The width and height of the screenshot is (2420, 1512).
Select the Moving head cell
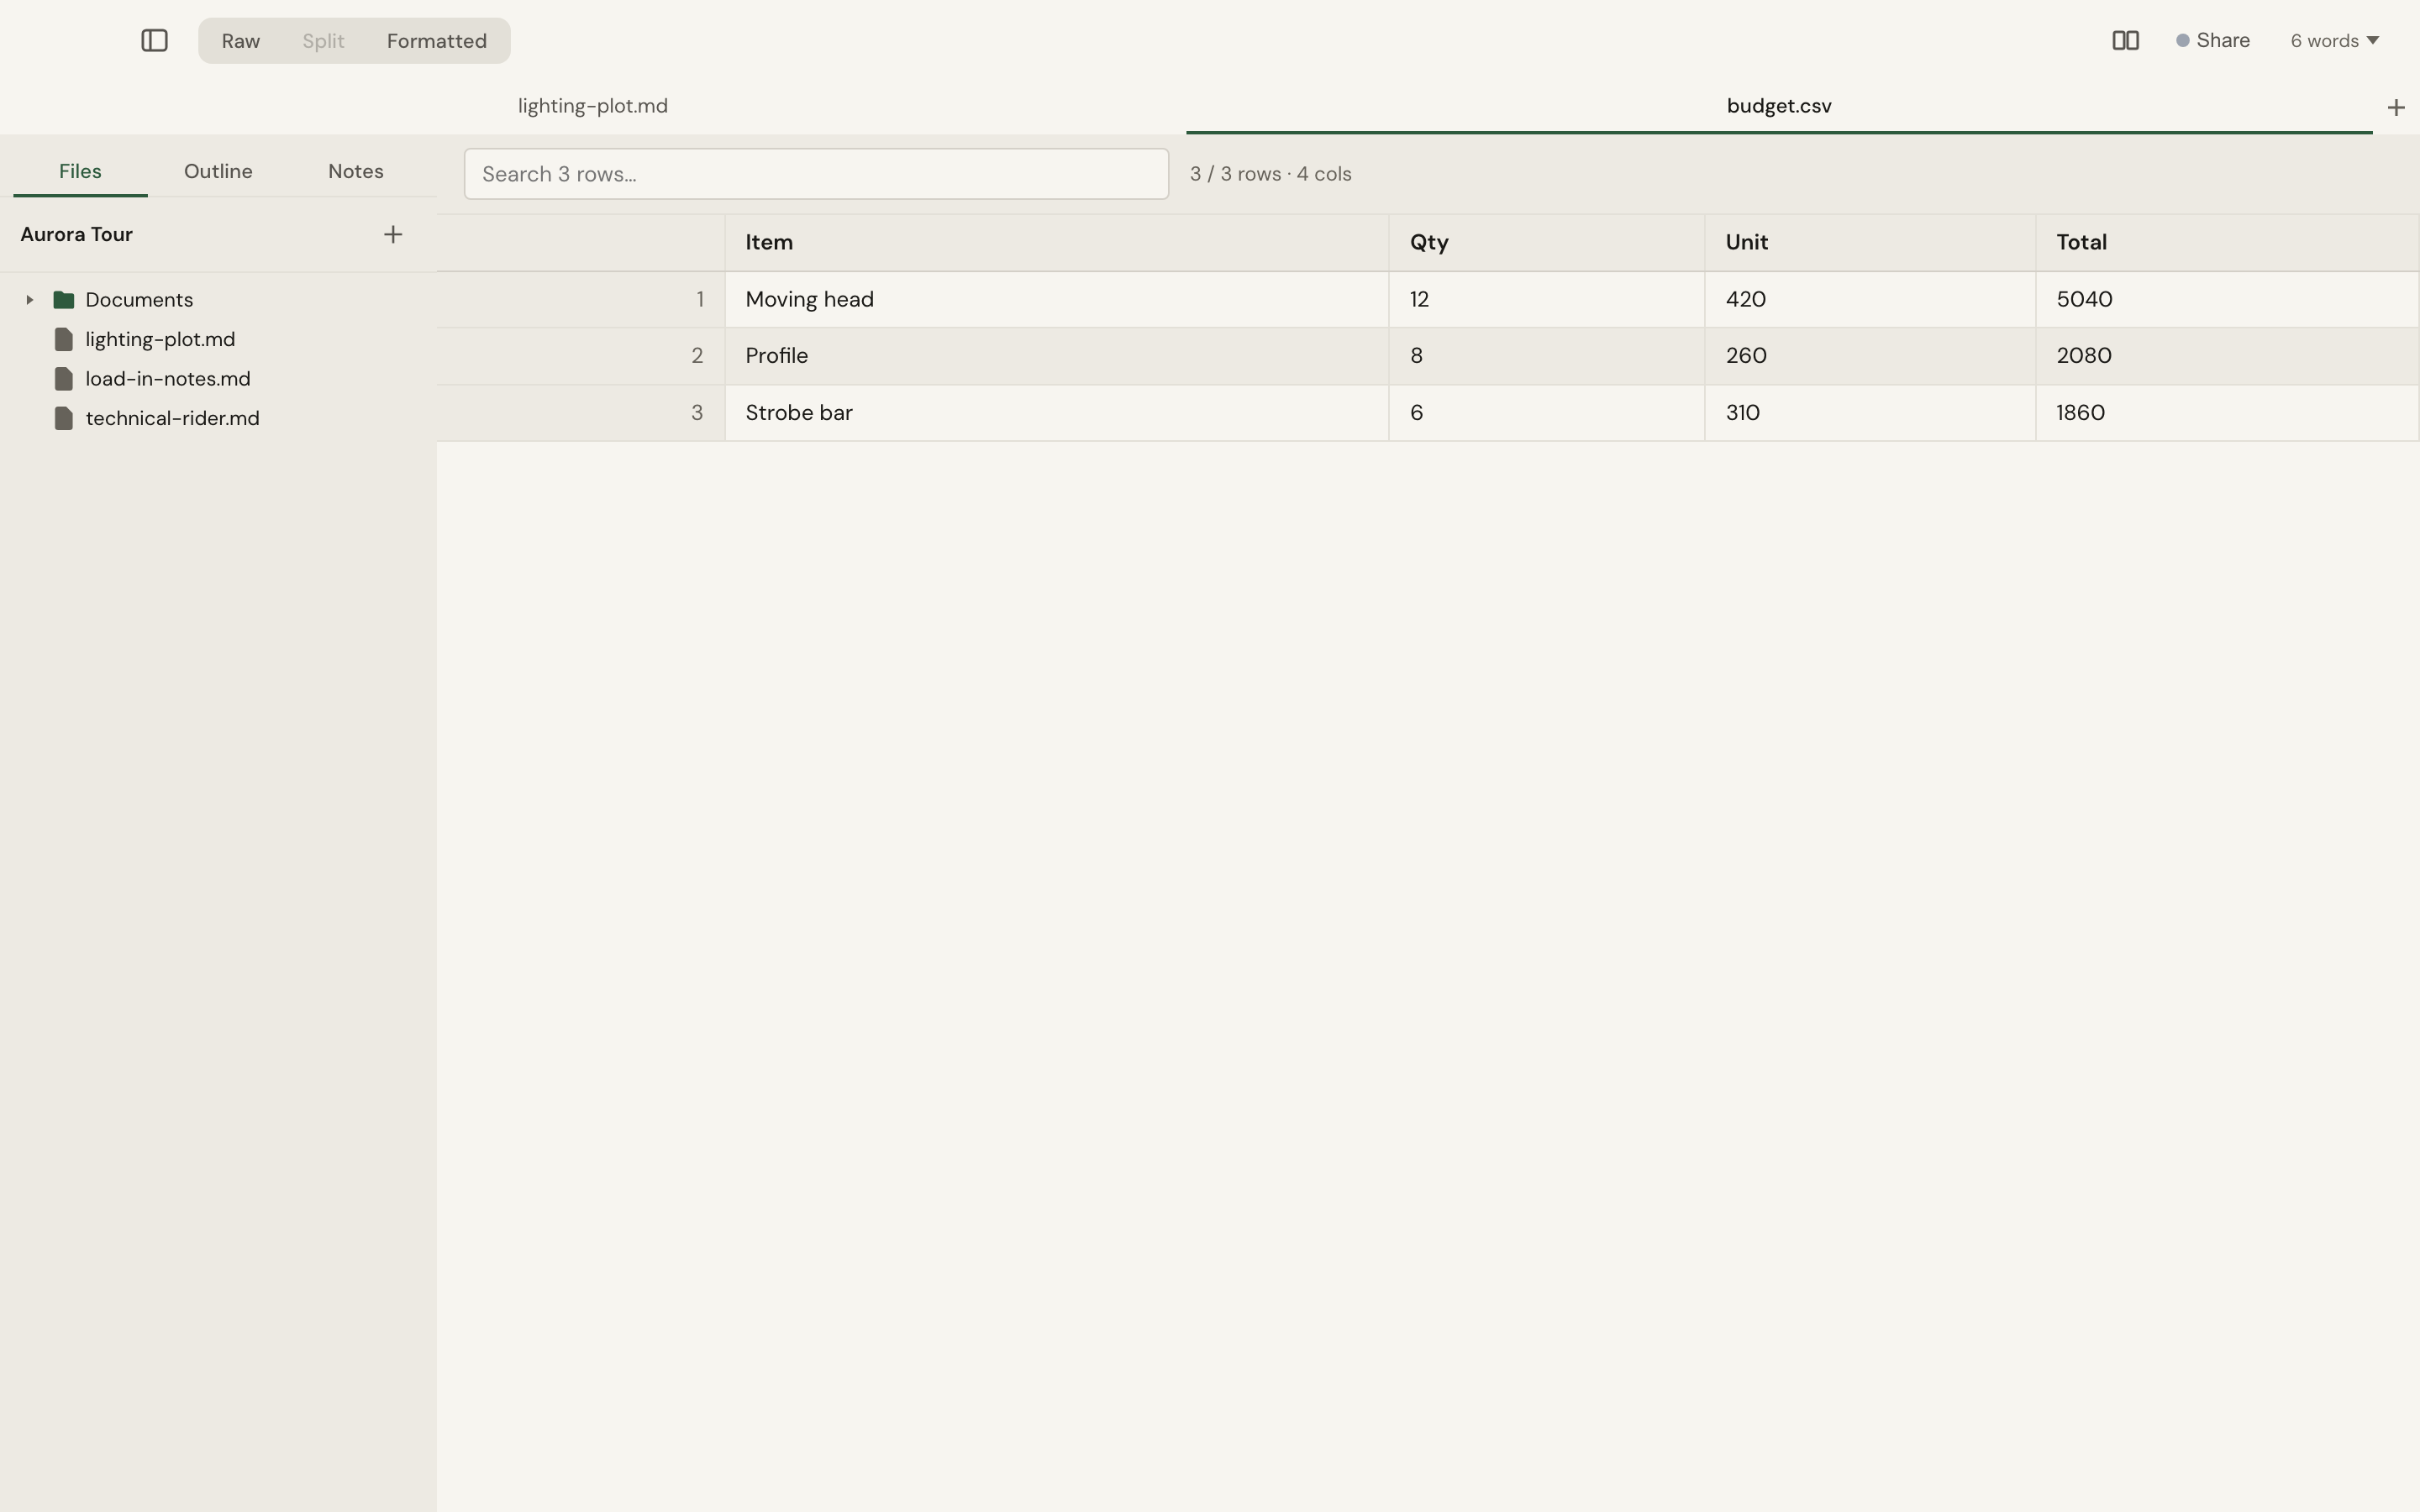1056,300
